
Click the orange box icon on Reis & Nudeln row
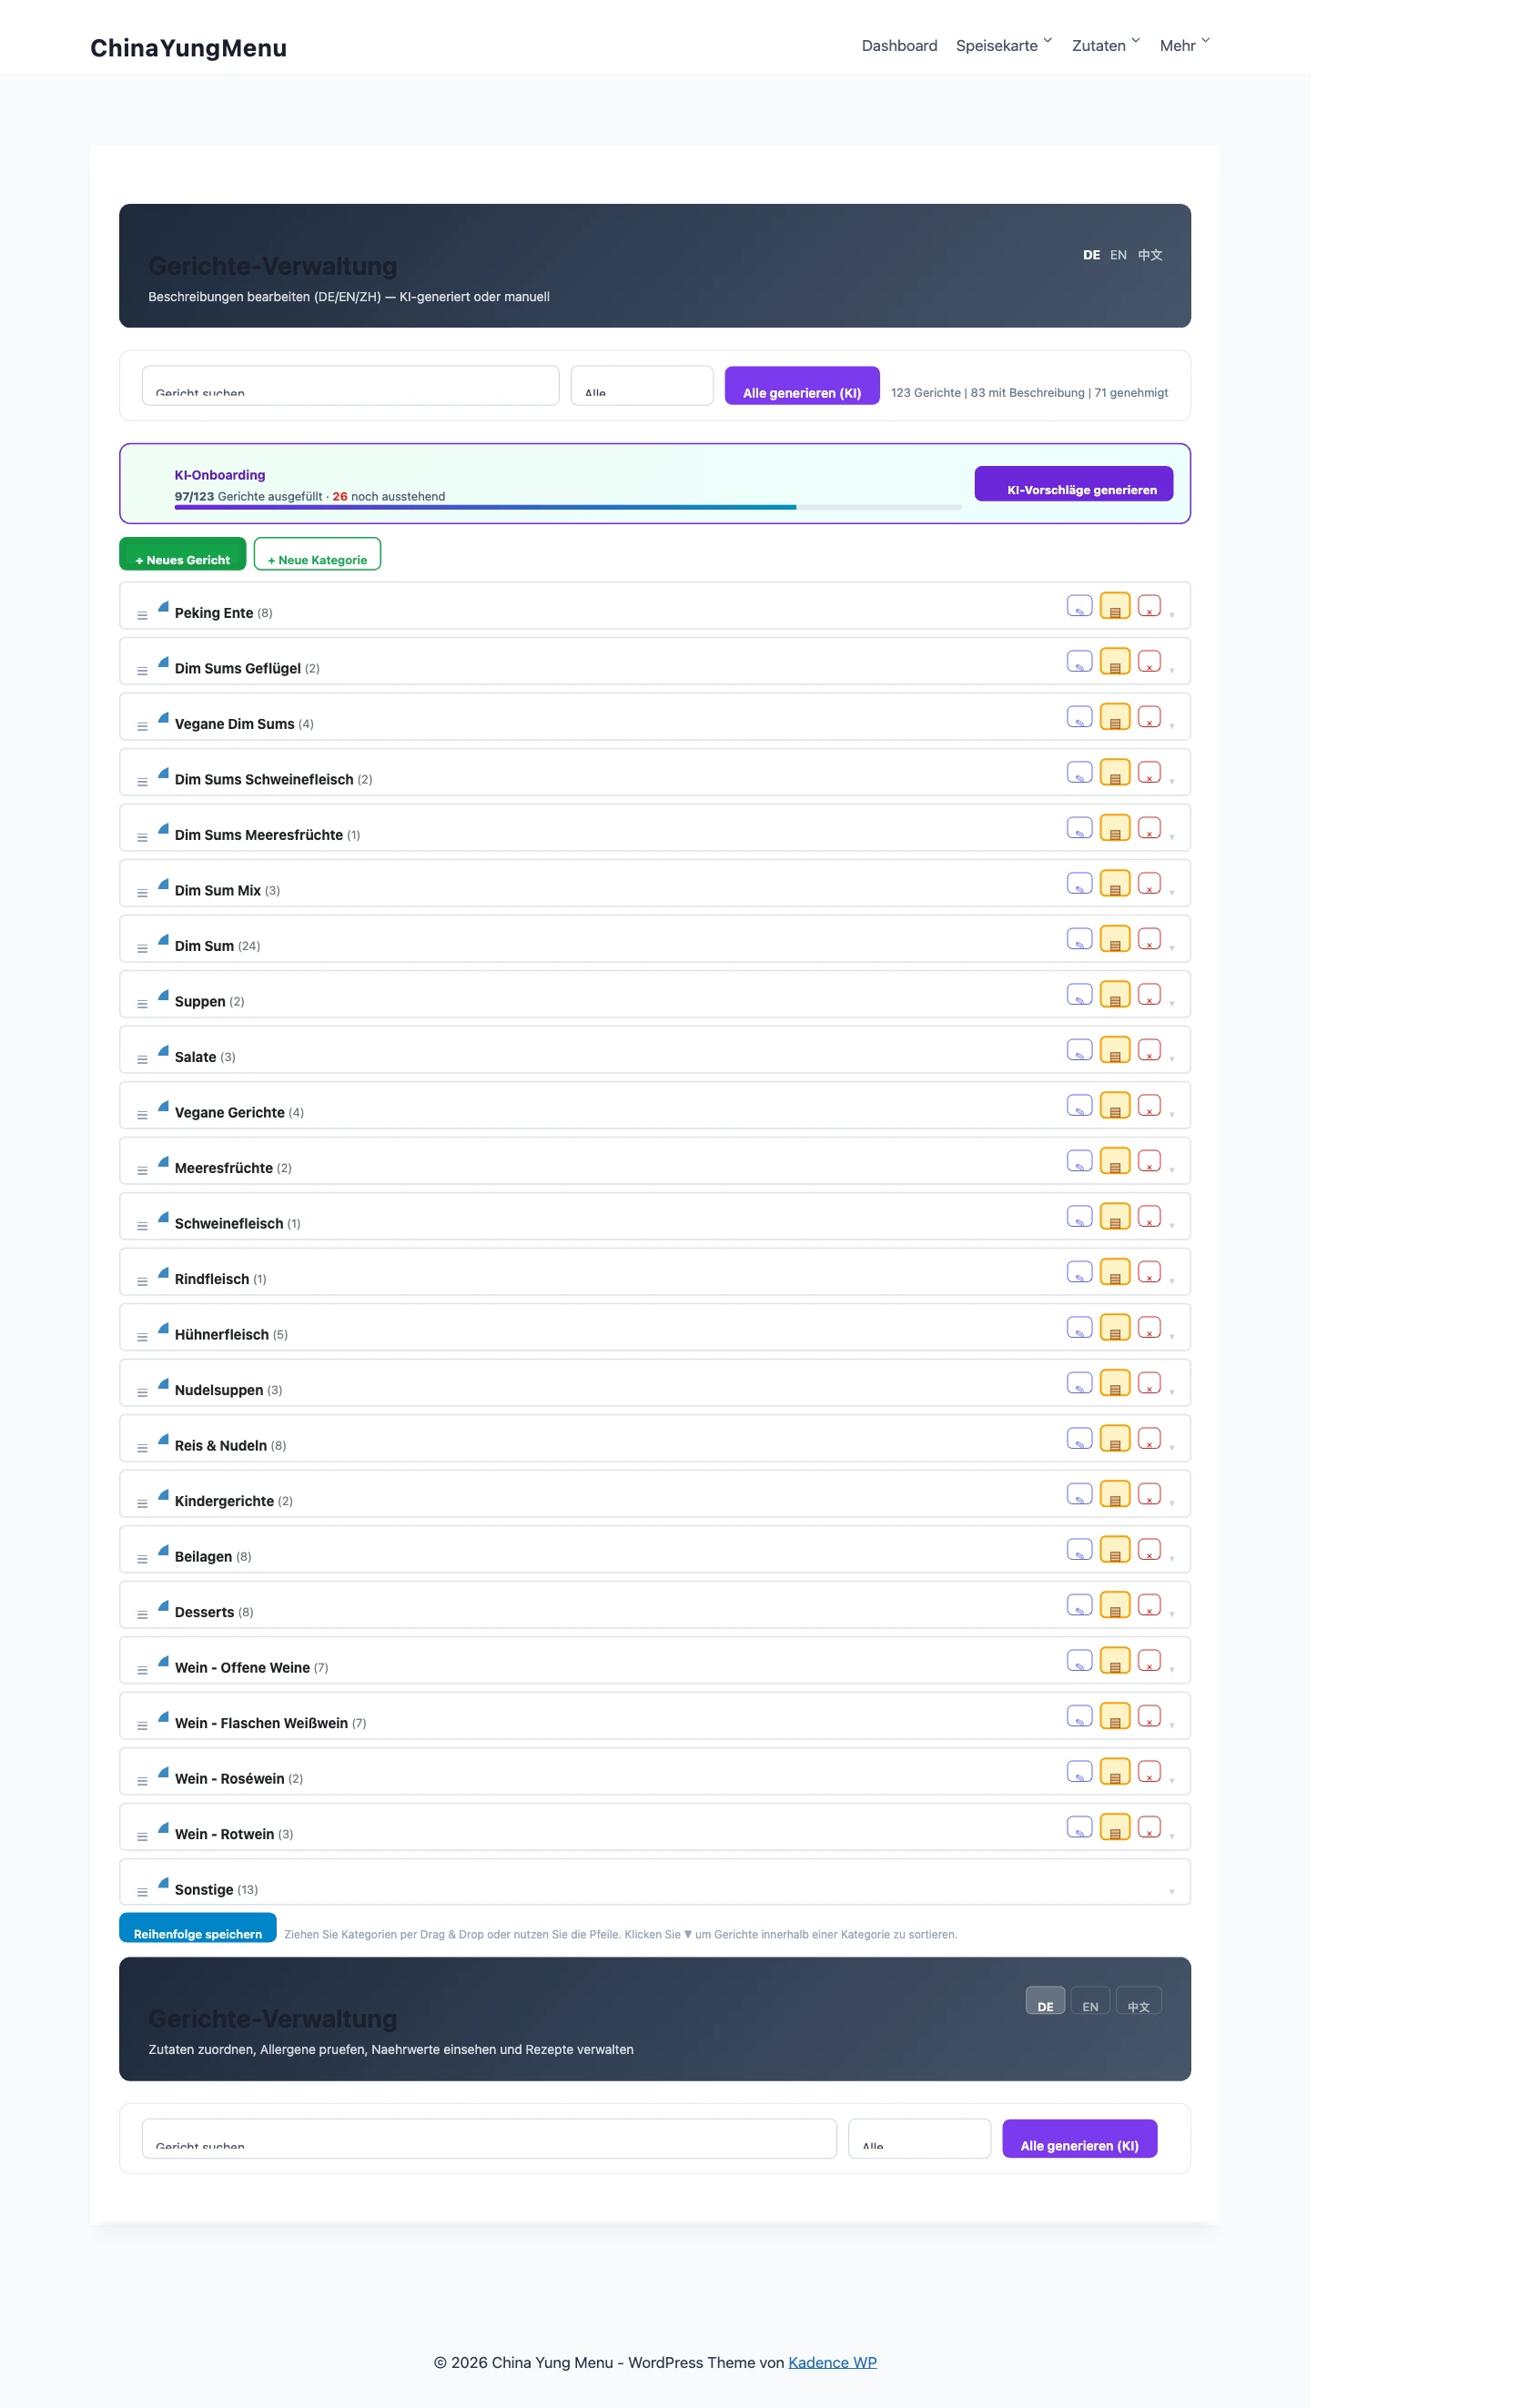[x=1114, y=1439]
